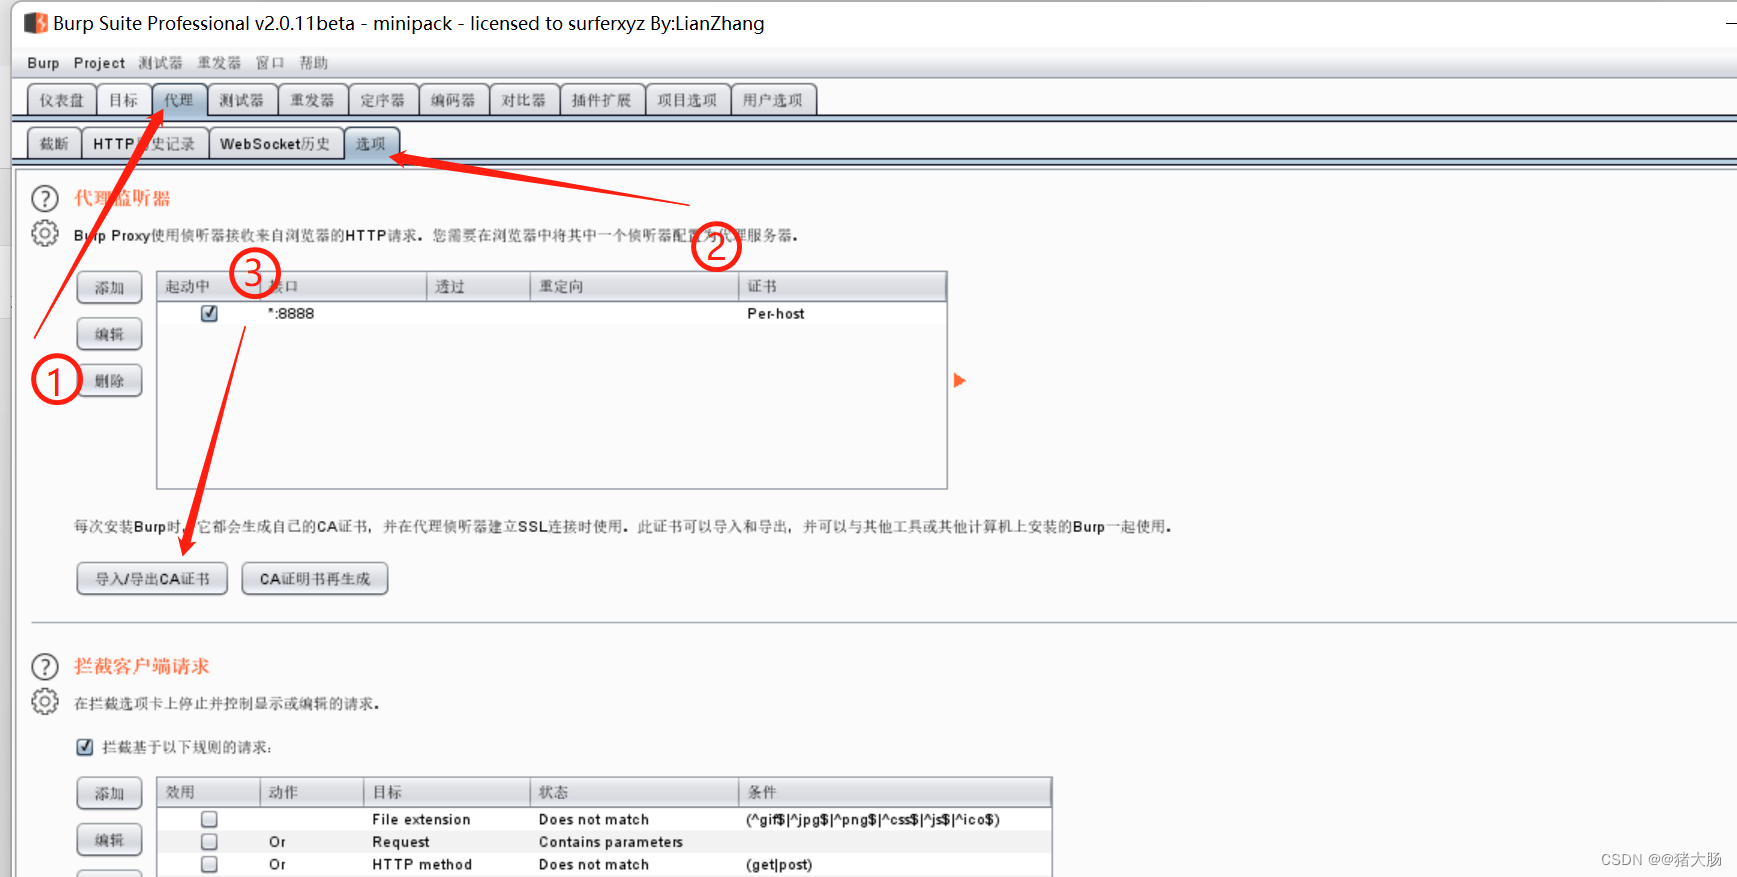The image size is (1737, 877).
Task: Click the 目标 column header in rules table
Action: 446,792
